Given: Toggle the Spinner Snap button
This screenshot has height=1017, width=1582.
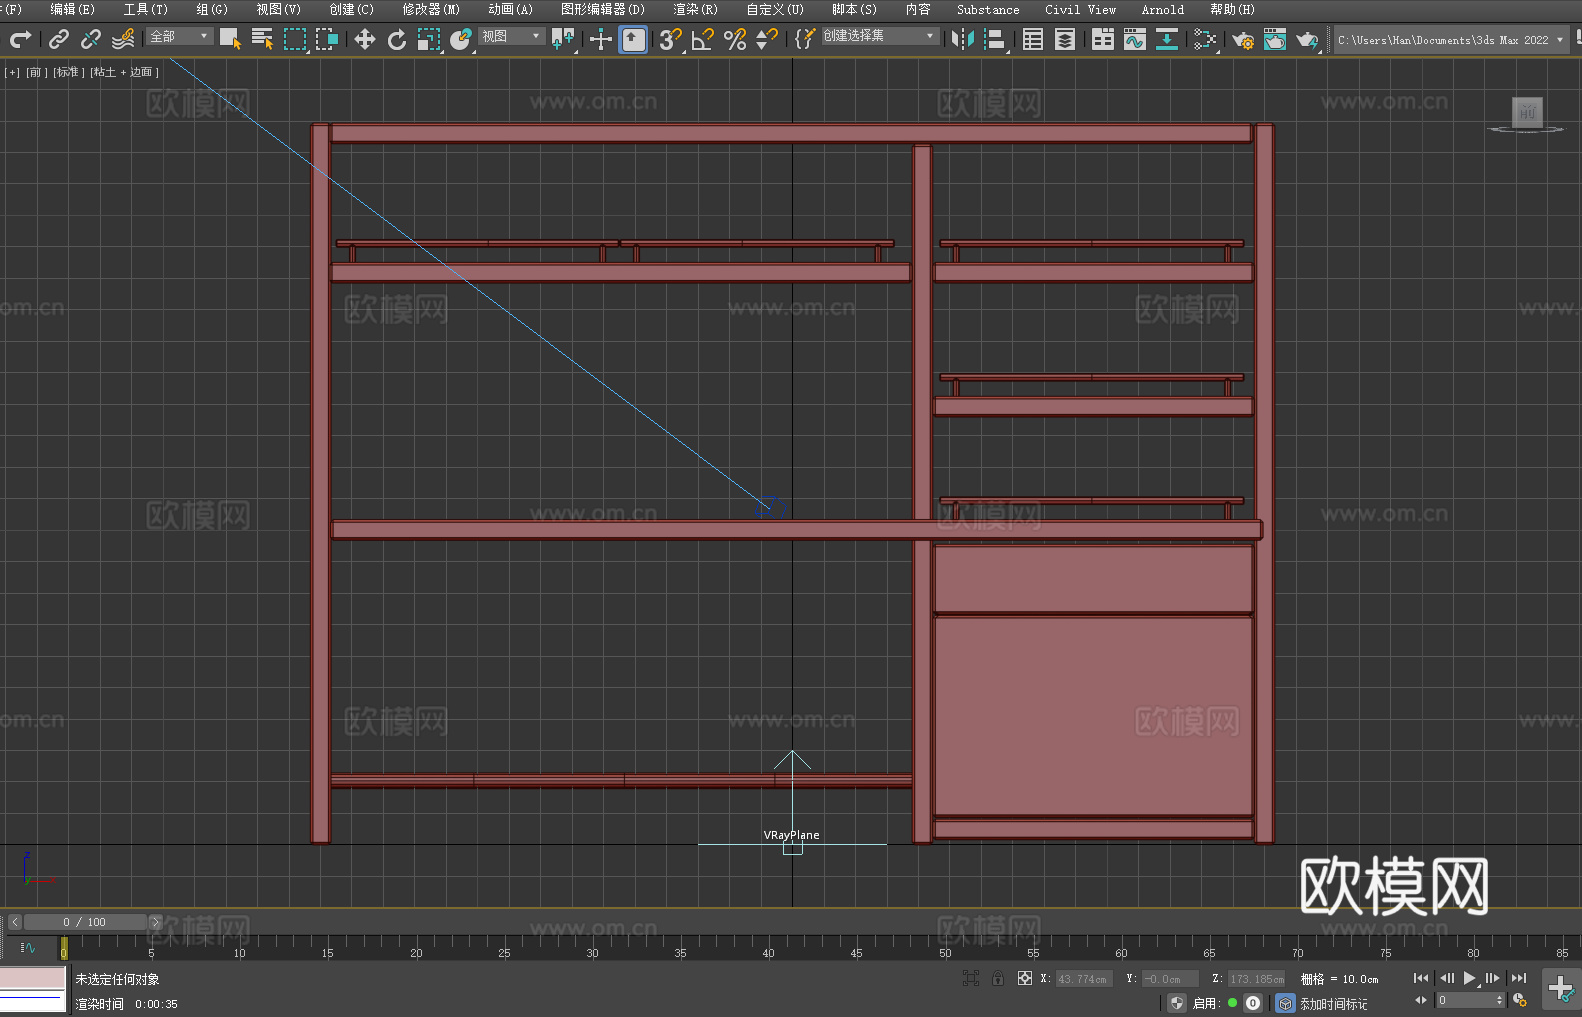Looking at the screenshot, I should click(x=767, y=39).
